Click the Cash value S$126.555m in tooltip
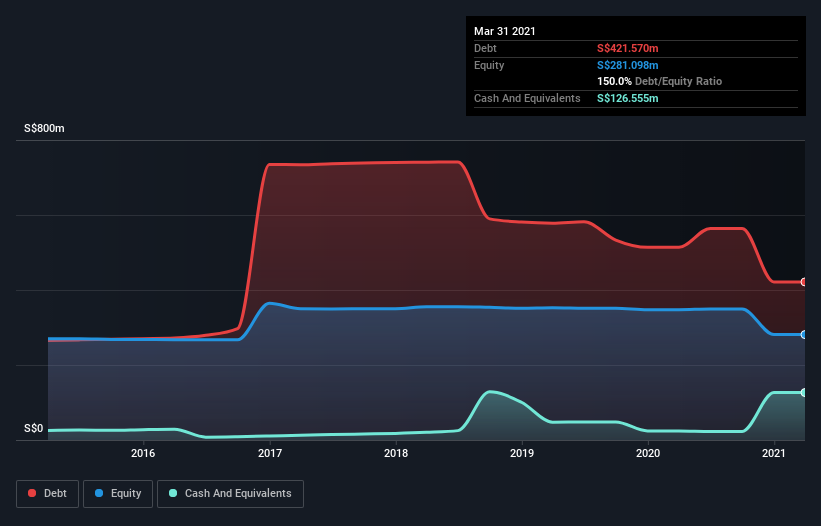This screenshot has width=821, height=526. click(628, 98)
